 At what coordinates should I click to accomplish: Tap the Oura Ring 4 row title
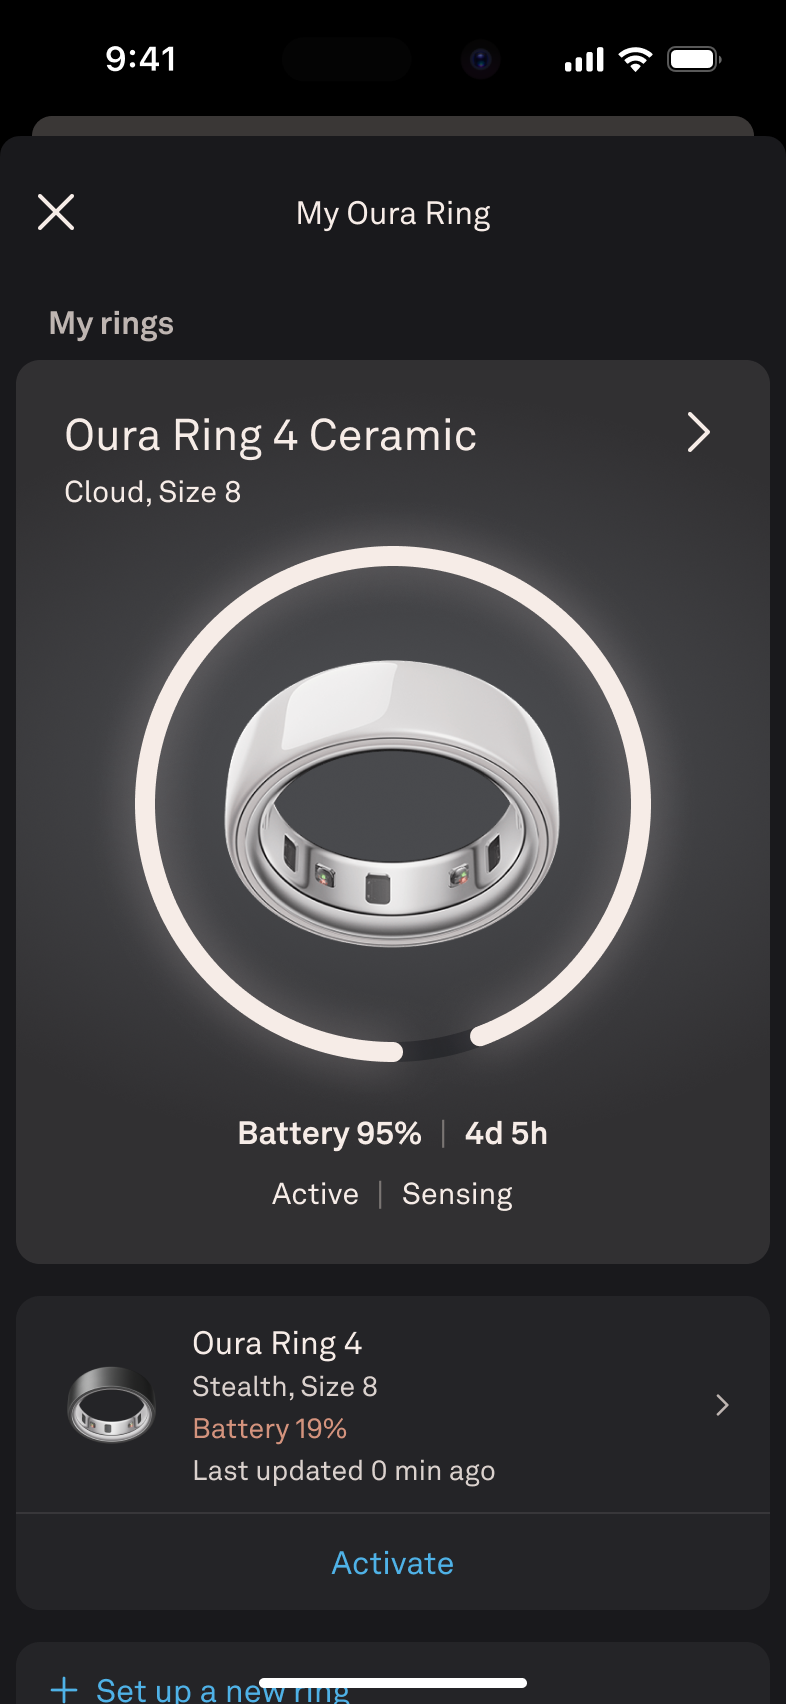(x=277, y=1343)
